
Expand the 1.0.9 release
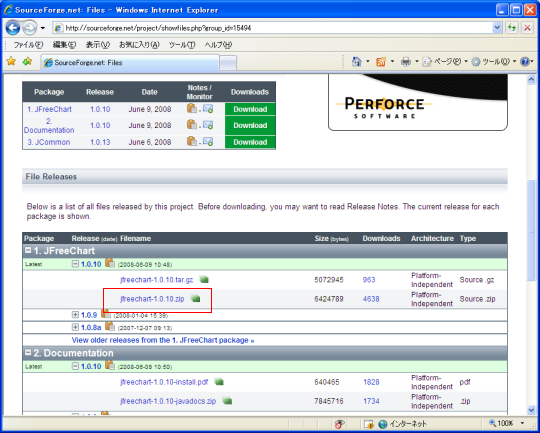coord(75,315)
